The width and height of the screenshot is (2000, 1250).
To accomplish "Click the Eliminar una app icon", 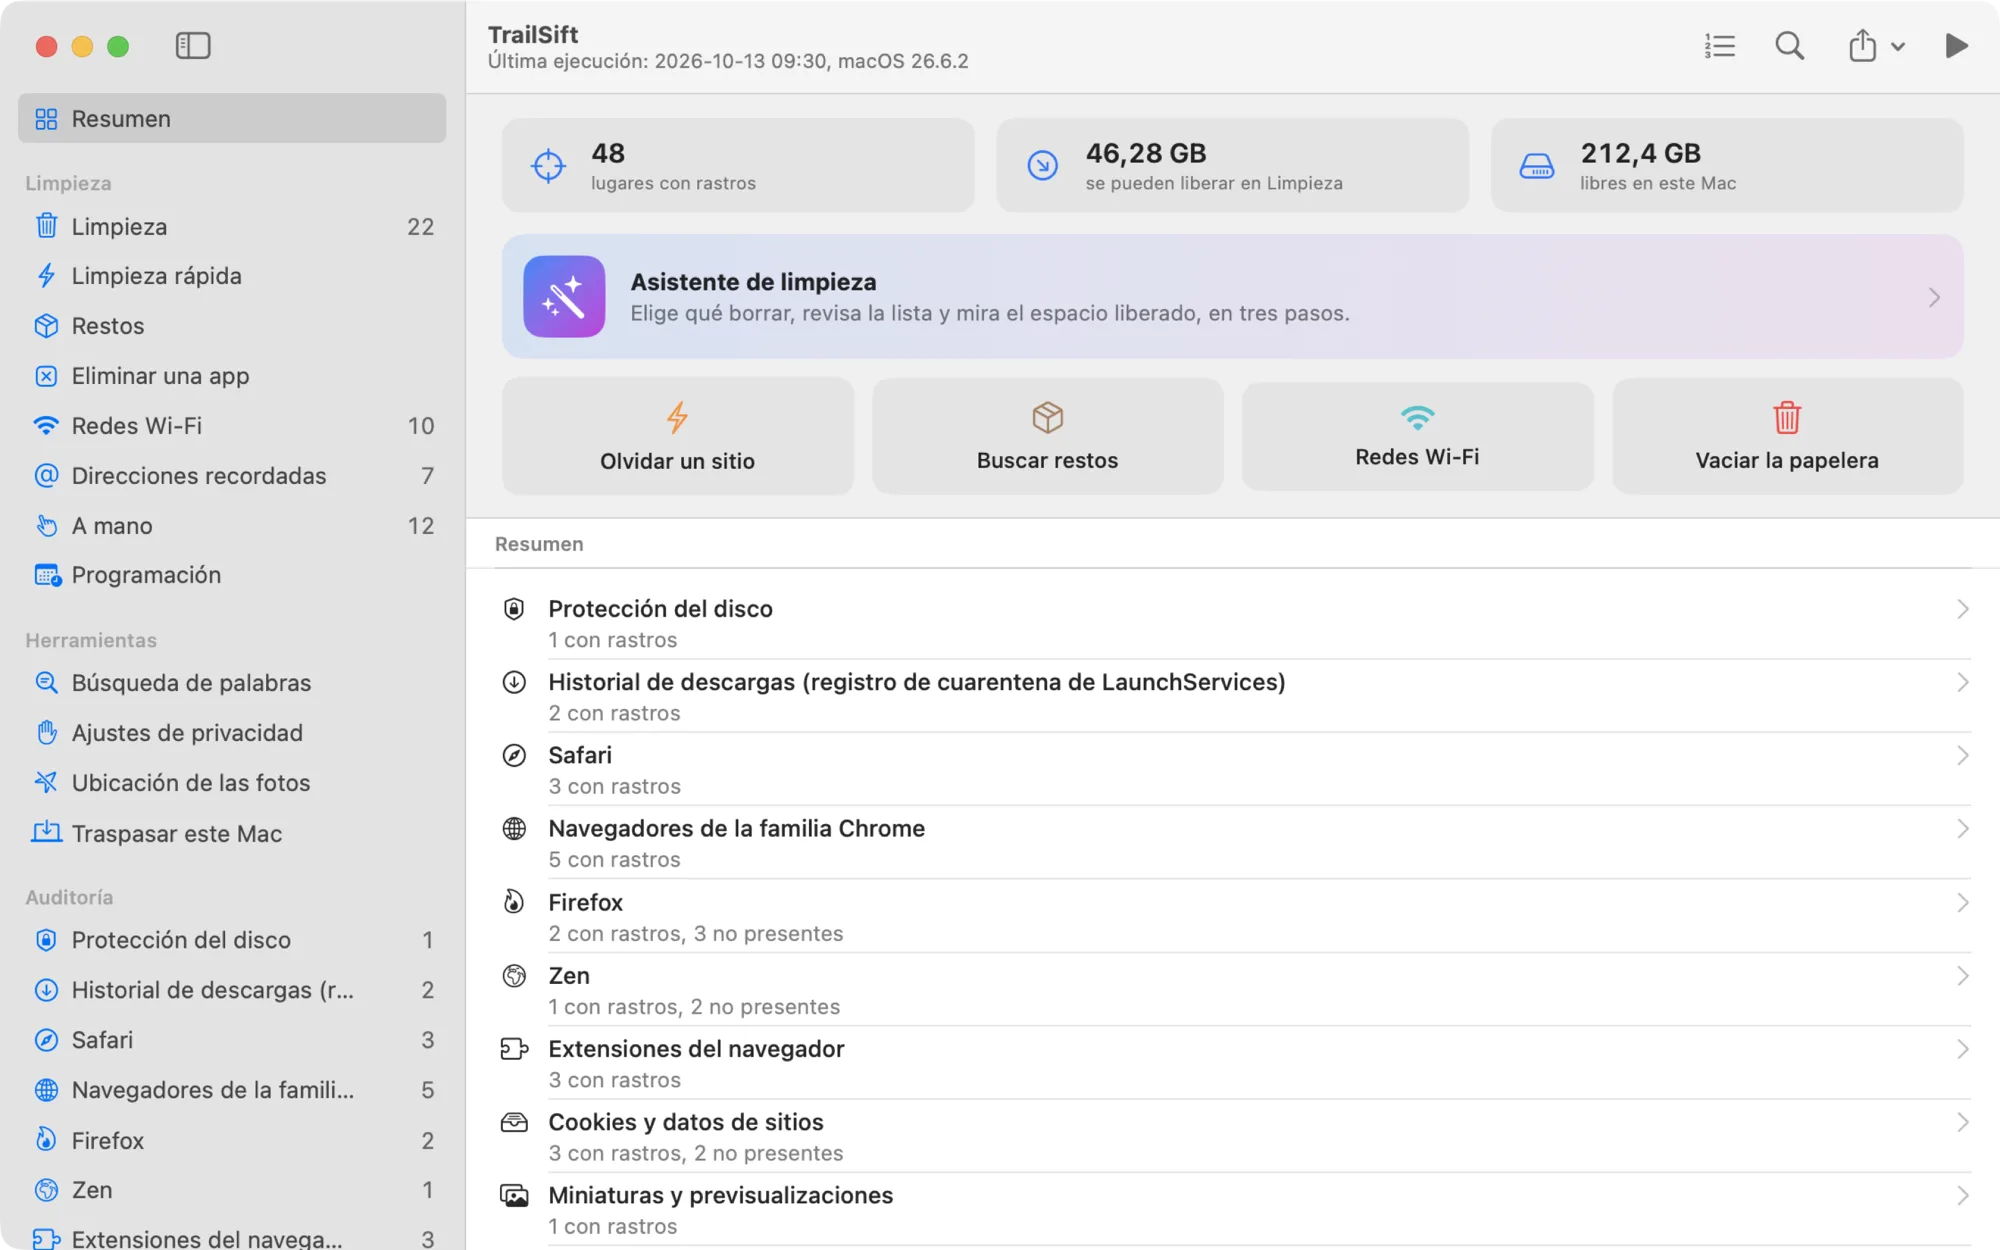I will pyautogui.click(x=46, y=376).
